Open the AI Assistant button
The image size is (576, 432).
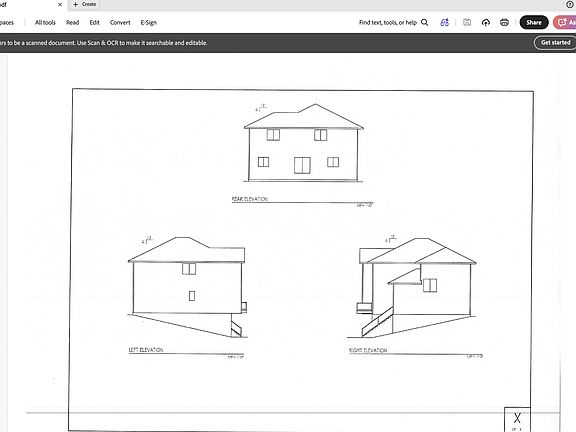point(566,22)
